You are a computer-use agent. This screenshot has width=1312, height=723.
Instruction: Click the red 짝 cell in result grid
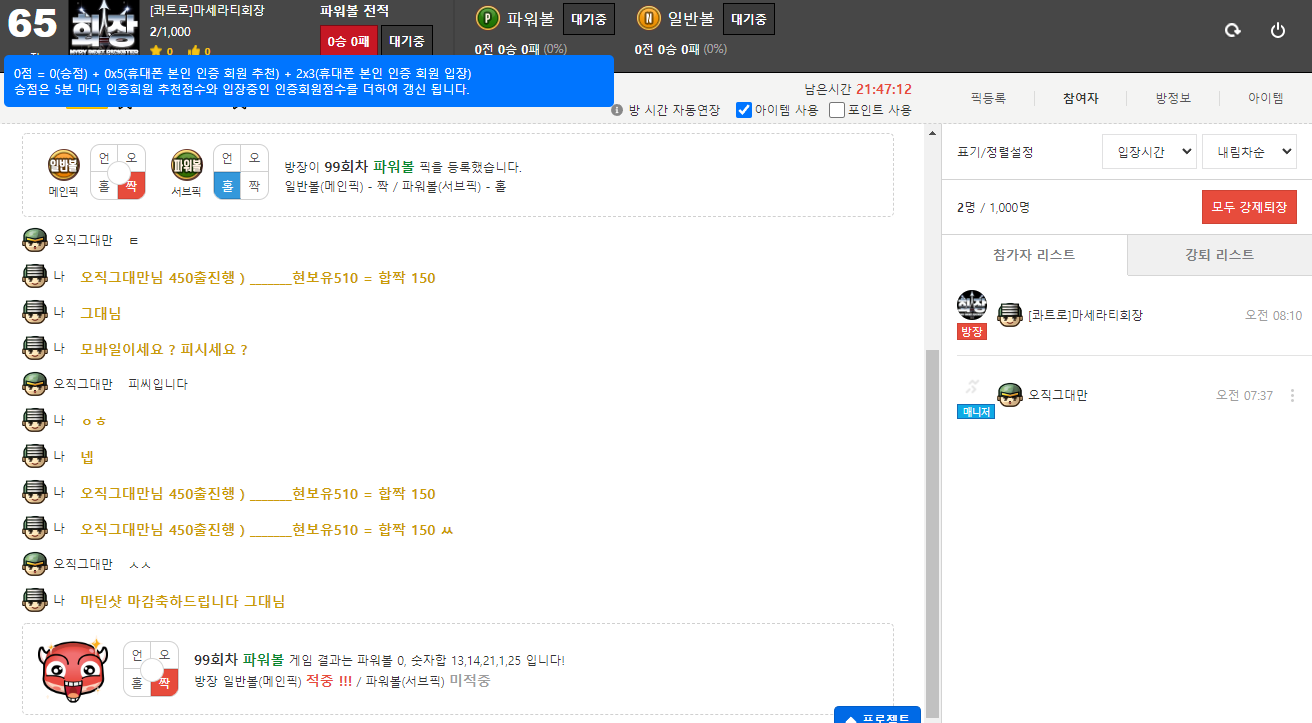point(165,683)
